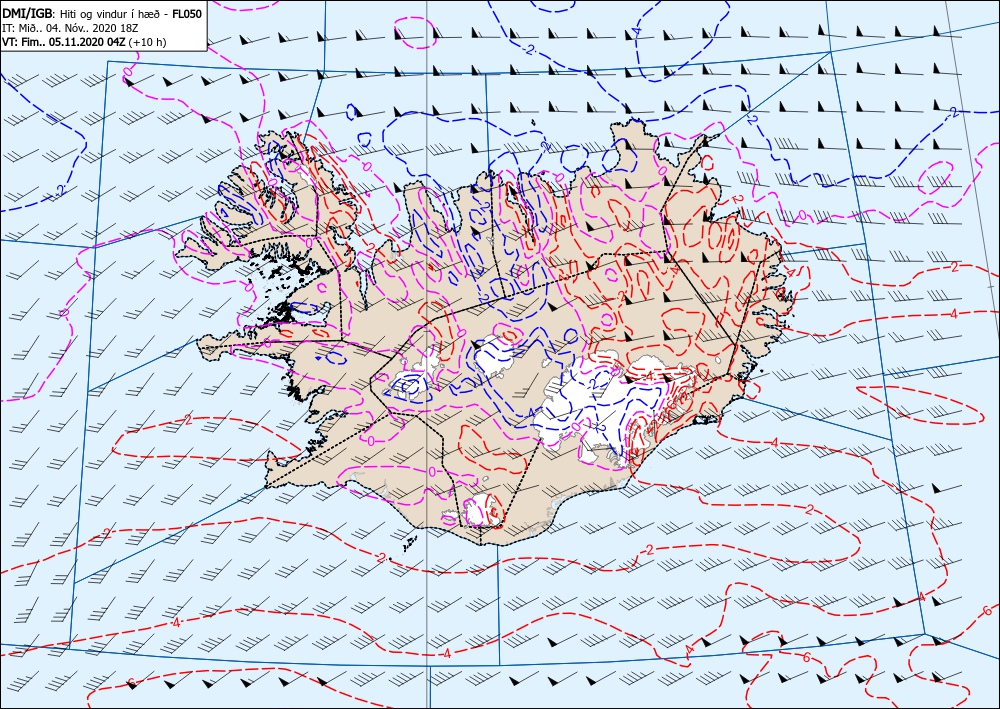The width and height of the screenshot is (1000, 709).
Task: Click the "(+10 h)" forecast offset text
Action: 147,42
